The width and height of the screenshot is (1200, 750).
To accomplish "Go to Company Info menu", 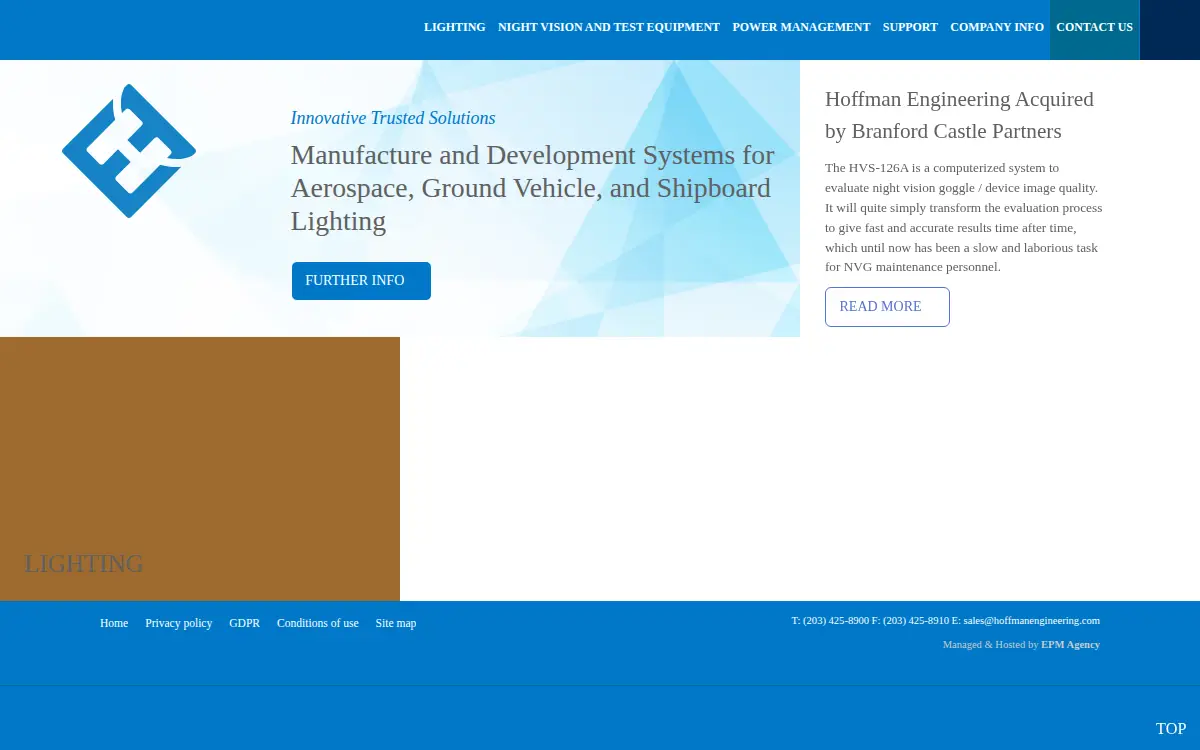I will 997,27.
